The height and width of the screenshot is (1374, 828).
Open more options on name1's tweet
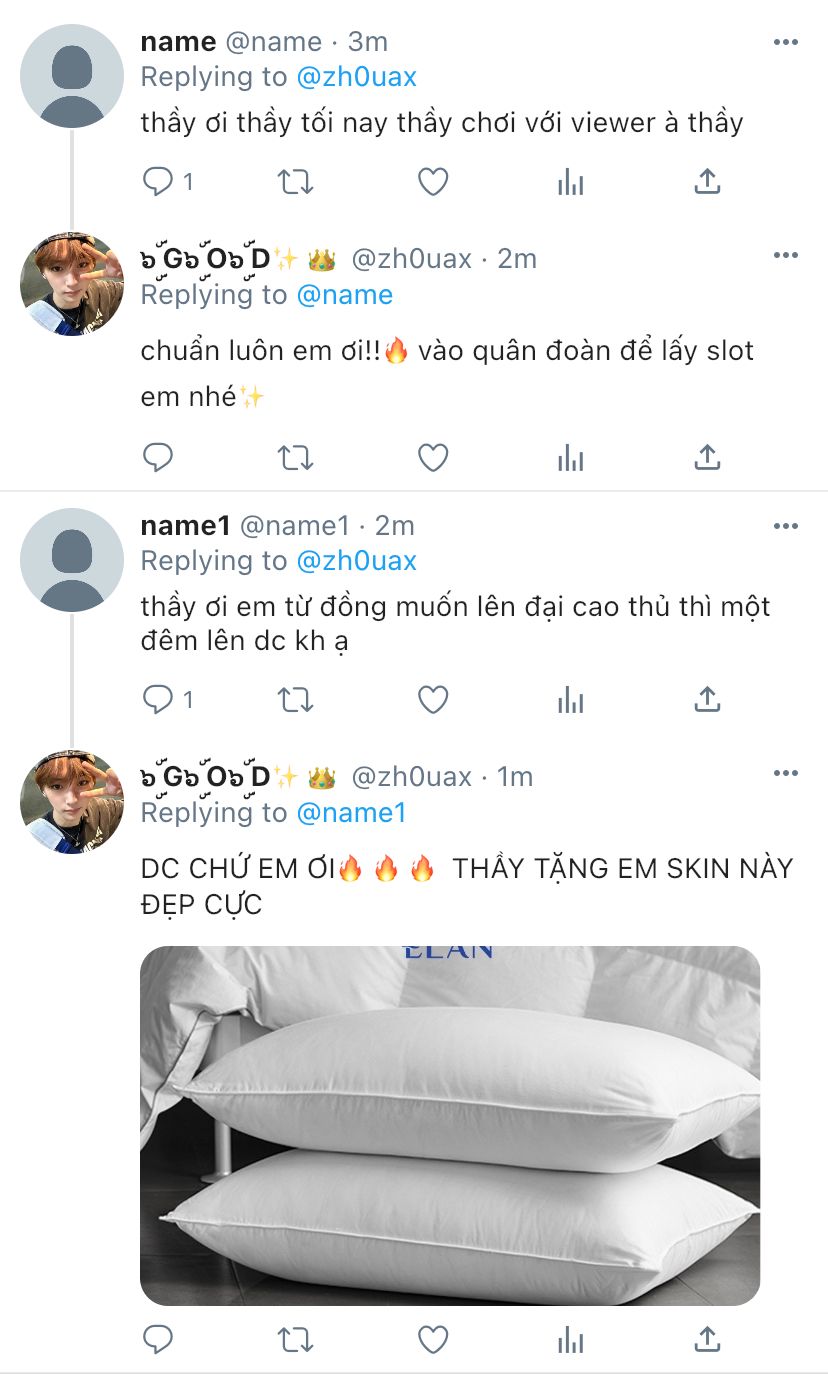click(786, 526)
